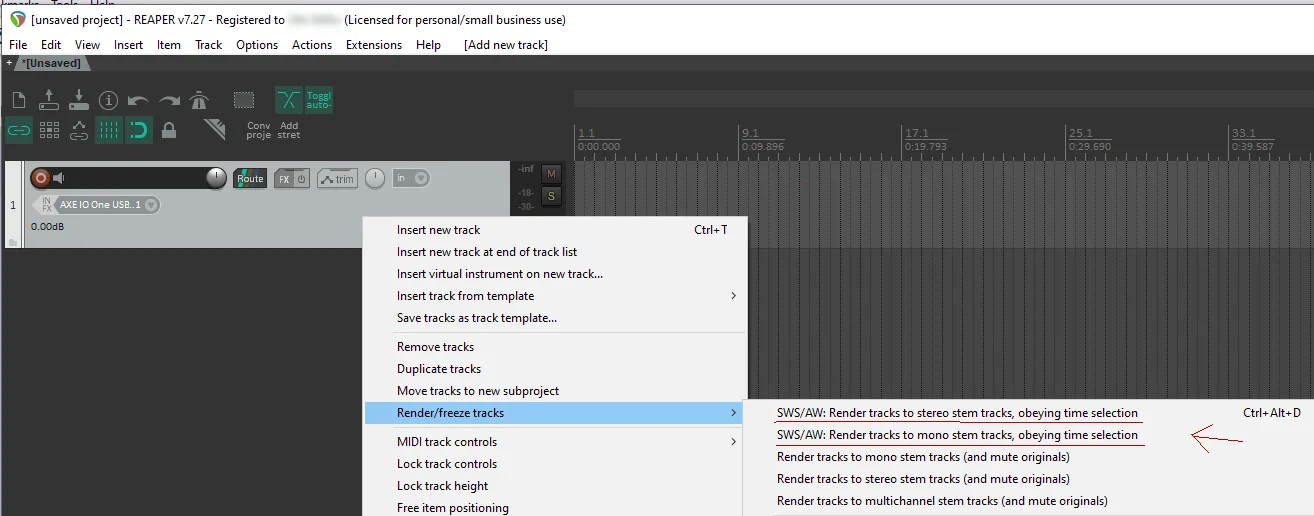This screenshot has height=516, width=1314.
Task: Choose Save tracks as track template
Action: [554, 318]
